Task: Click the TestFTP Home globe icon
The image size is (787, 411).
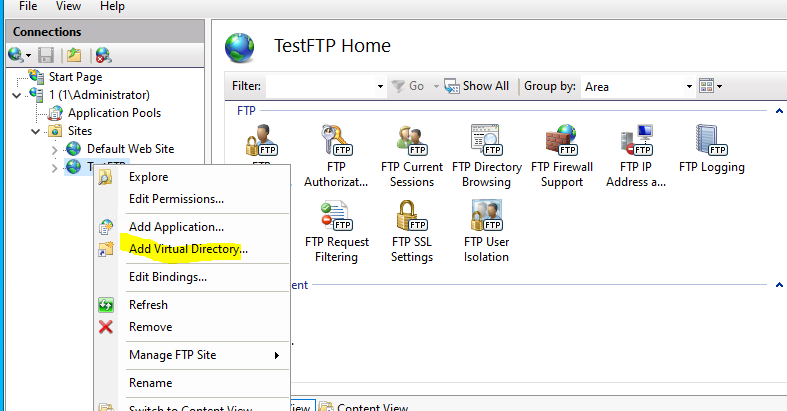Action: (239, 48)
